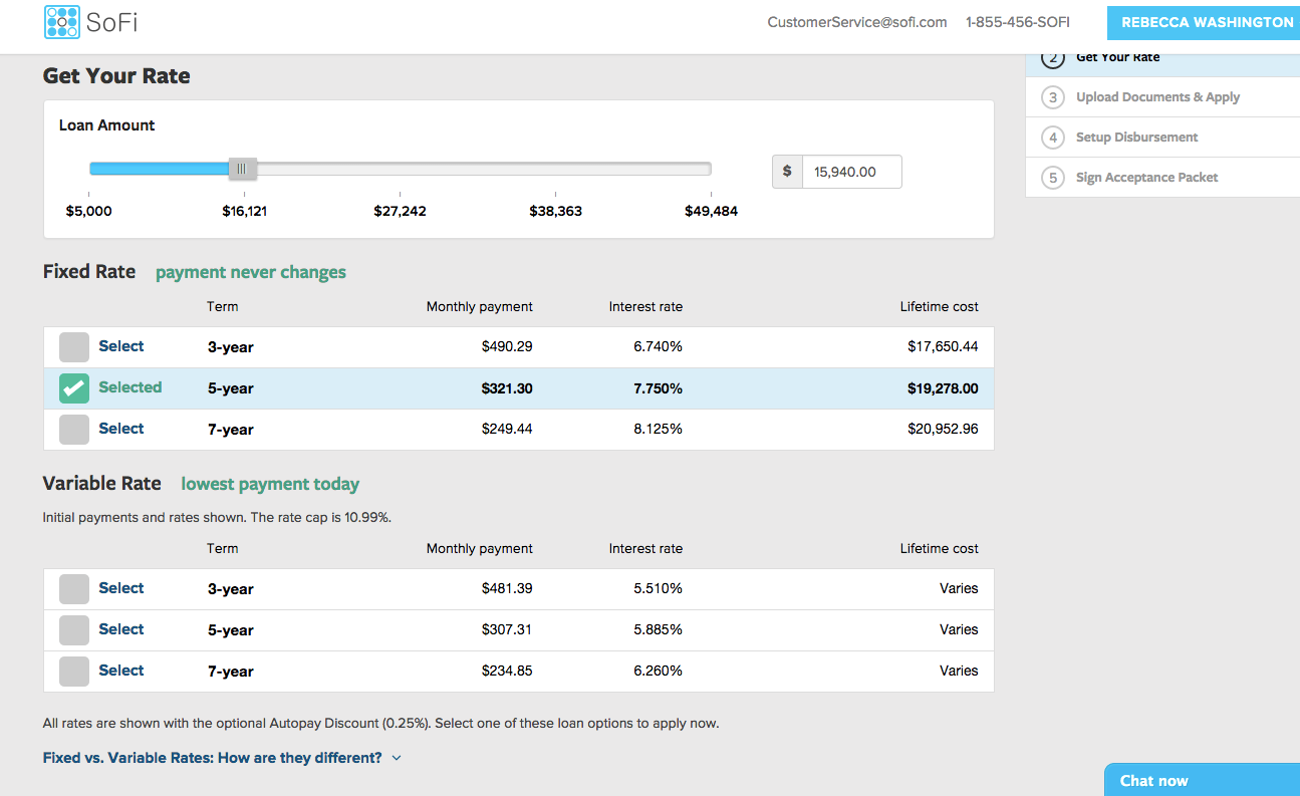Click variable 3-year monthly payment $481.39
This screenshot has width=1300, height=796.
coord(506,589)
